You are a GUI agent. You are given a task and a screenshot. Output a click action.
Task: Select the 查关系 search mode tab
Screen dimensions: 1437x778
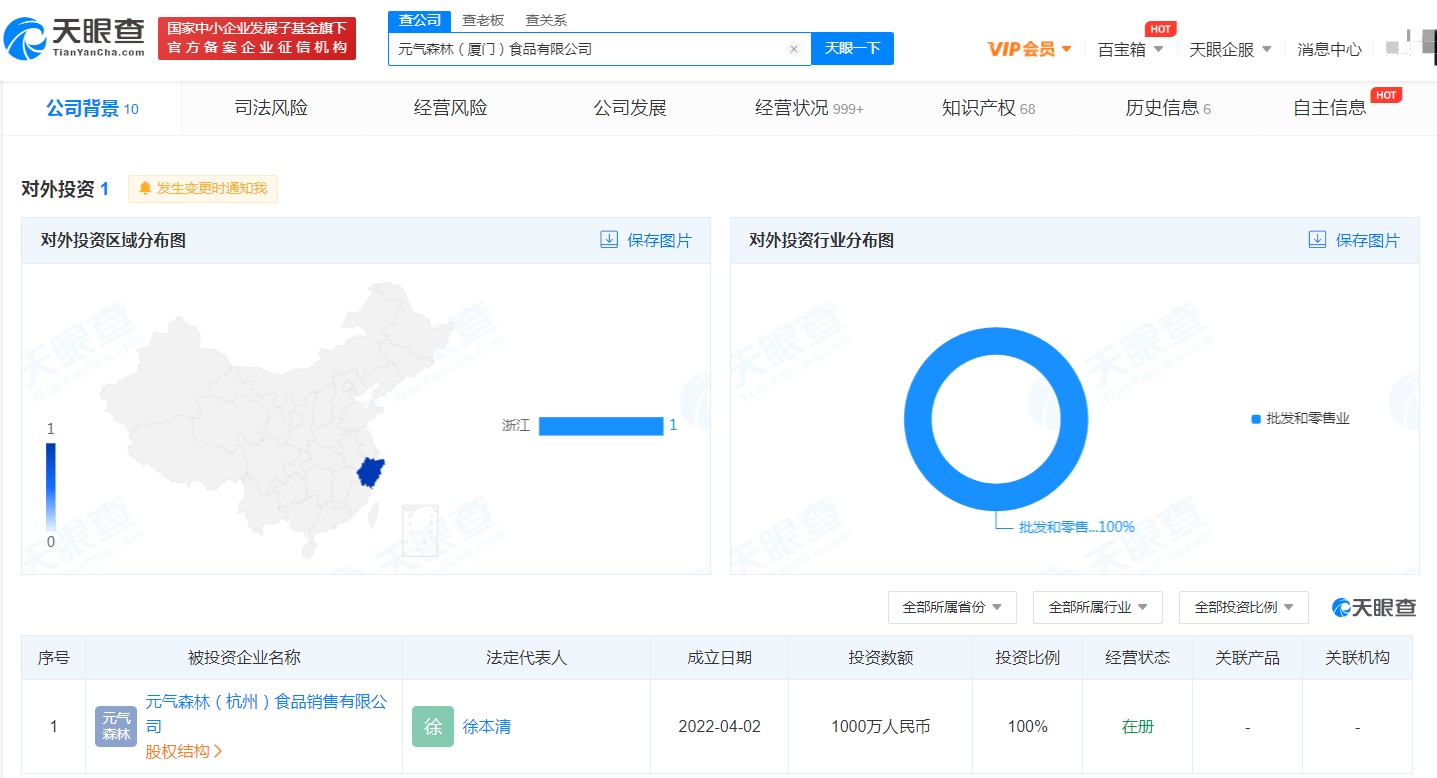tap(546, 20)
